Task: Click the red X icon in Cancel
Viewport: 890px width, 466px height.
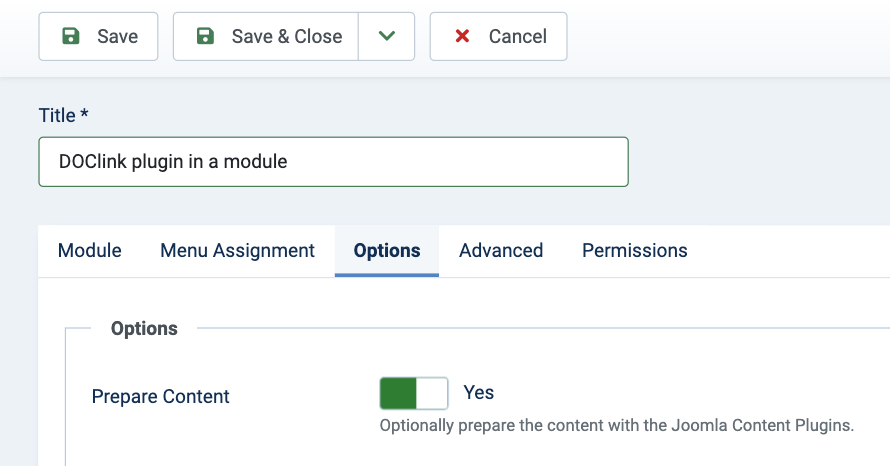Action: tap(462, 37)
